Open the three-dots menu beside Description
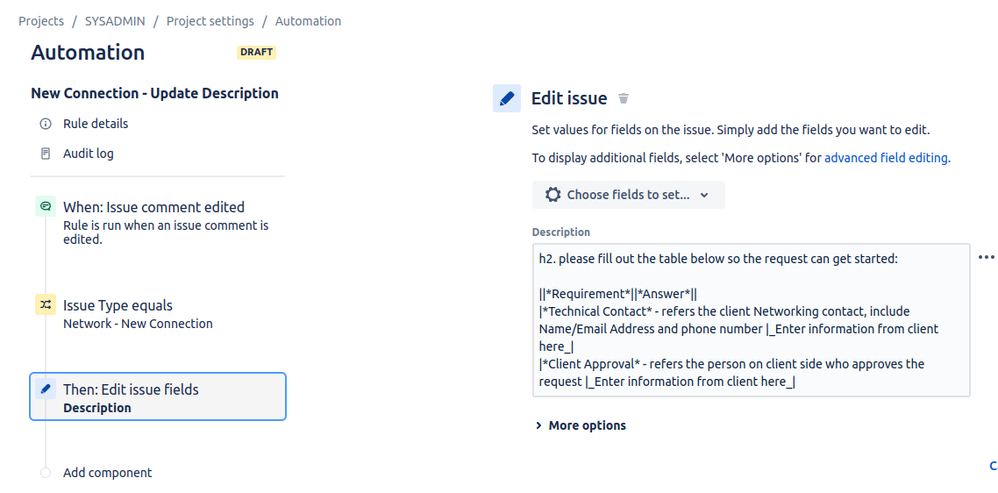This screenshot has height=493, width=998. [985, 257]
